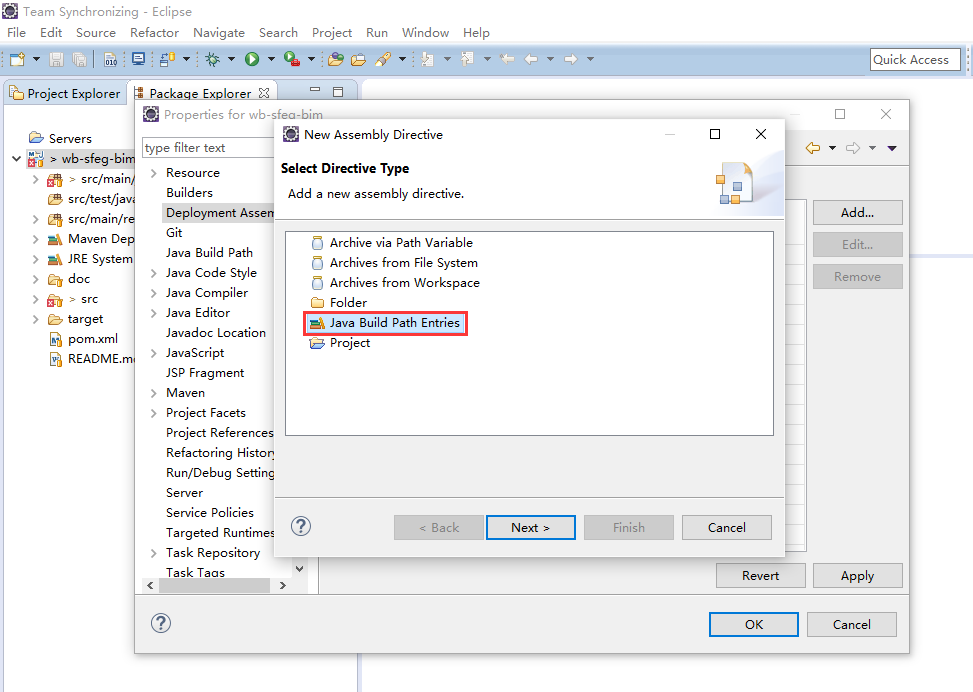973x692 pixels.
Task: Click the properties tree horizontal scrollbar
Action: (215, 585)
